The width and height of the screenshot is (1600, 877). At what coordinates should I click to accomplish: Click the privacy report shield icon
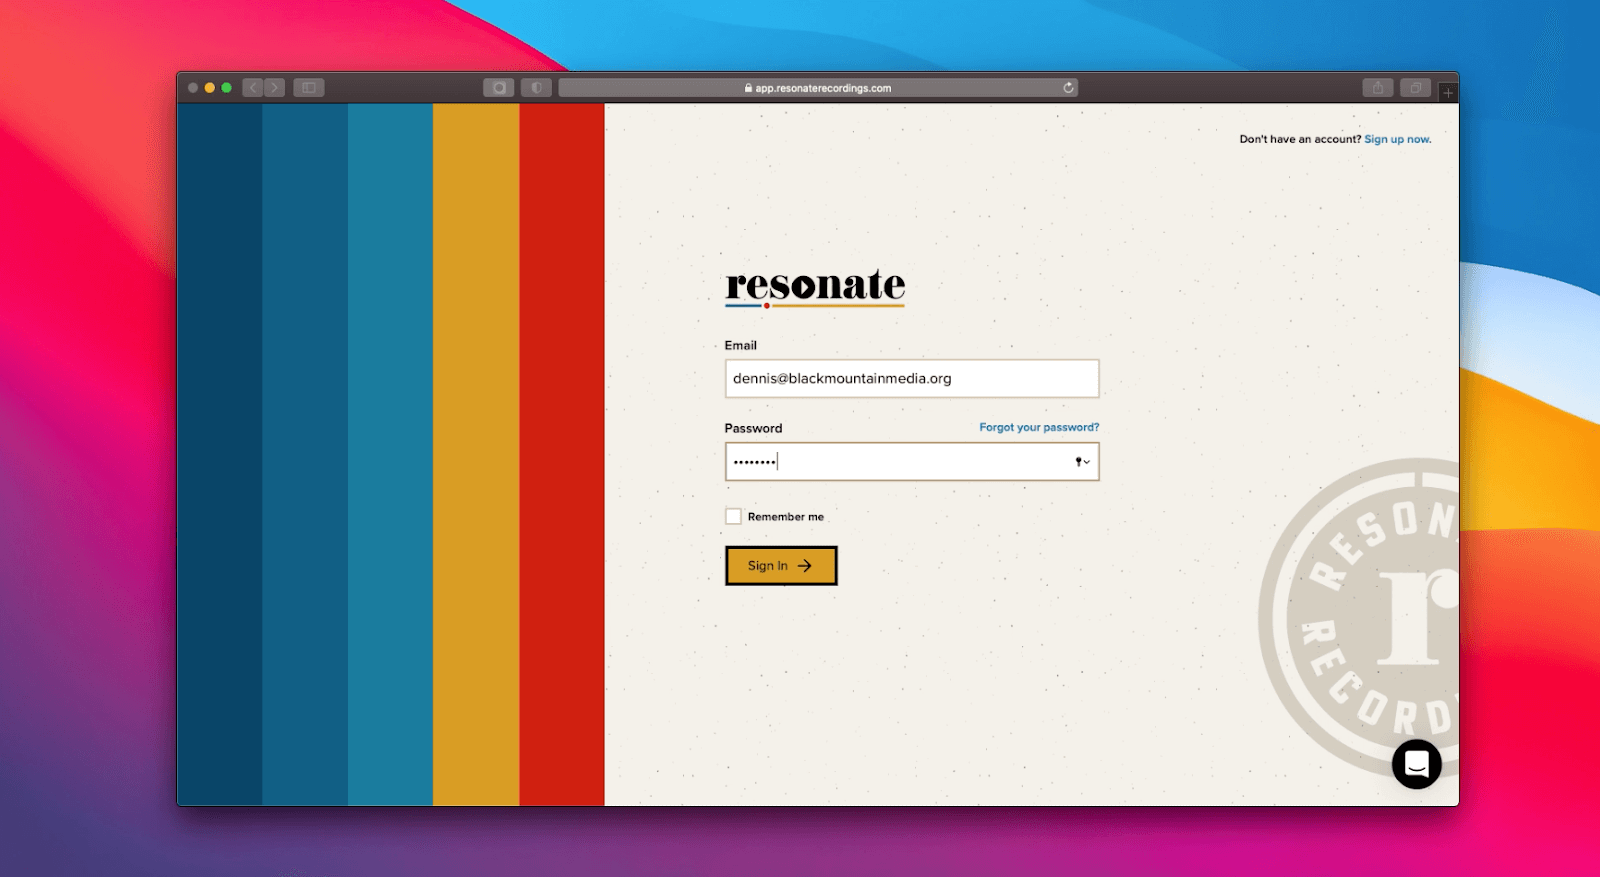[x=537, y=88]
